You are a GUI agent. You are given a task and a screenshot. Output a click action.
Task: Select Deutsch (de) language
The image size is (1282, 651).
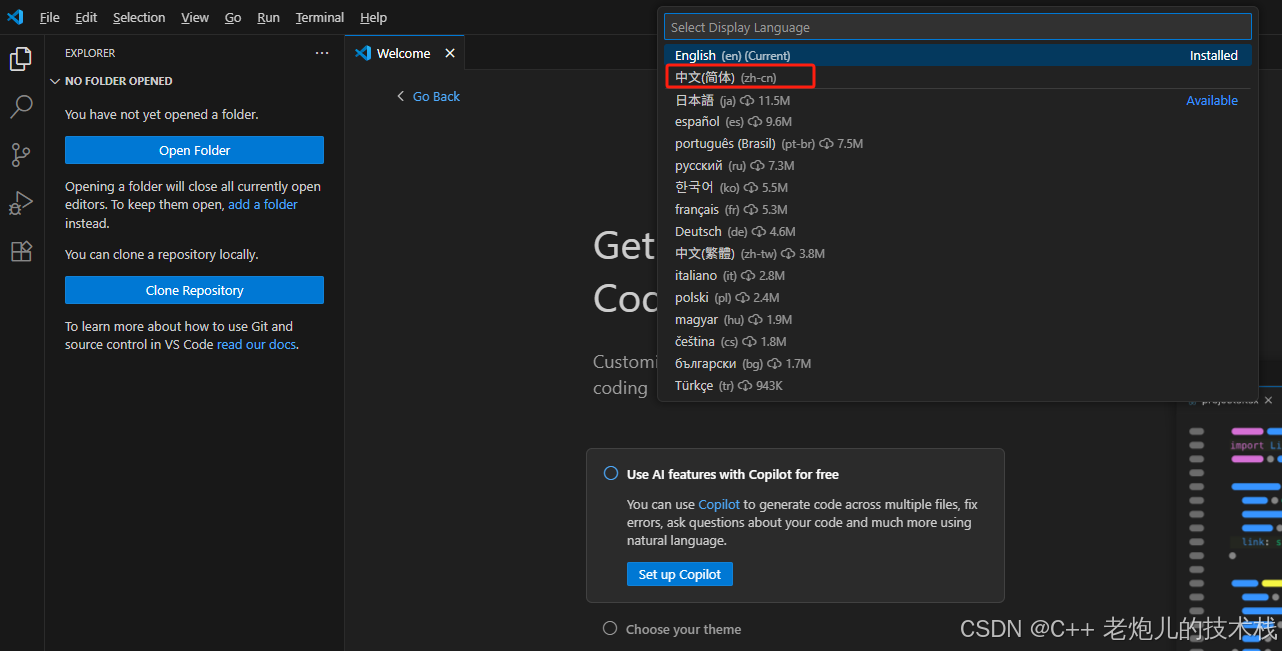(x=958, y=232)
